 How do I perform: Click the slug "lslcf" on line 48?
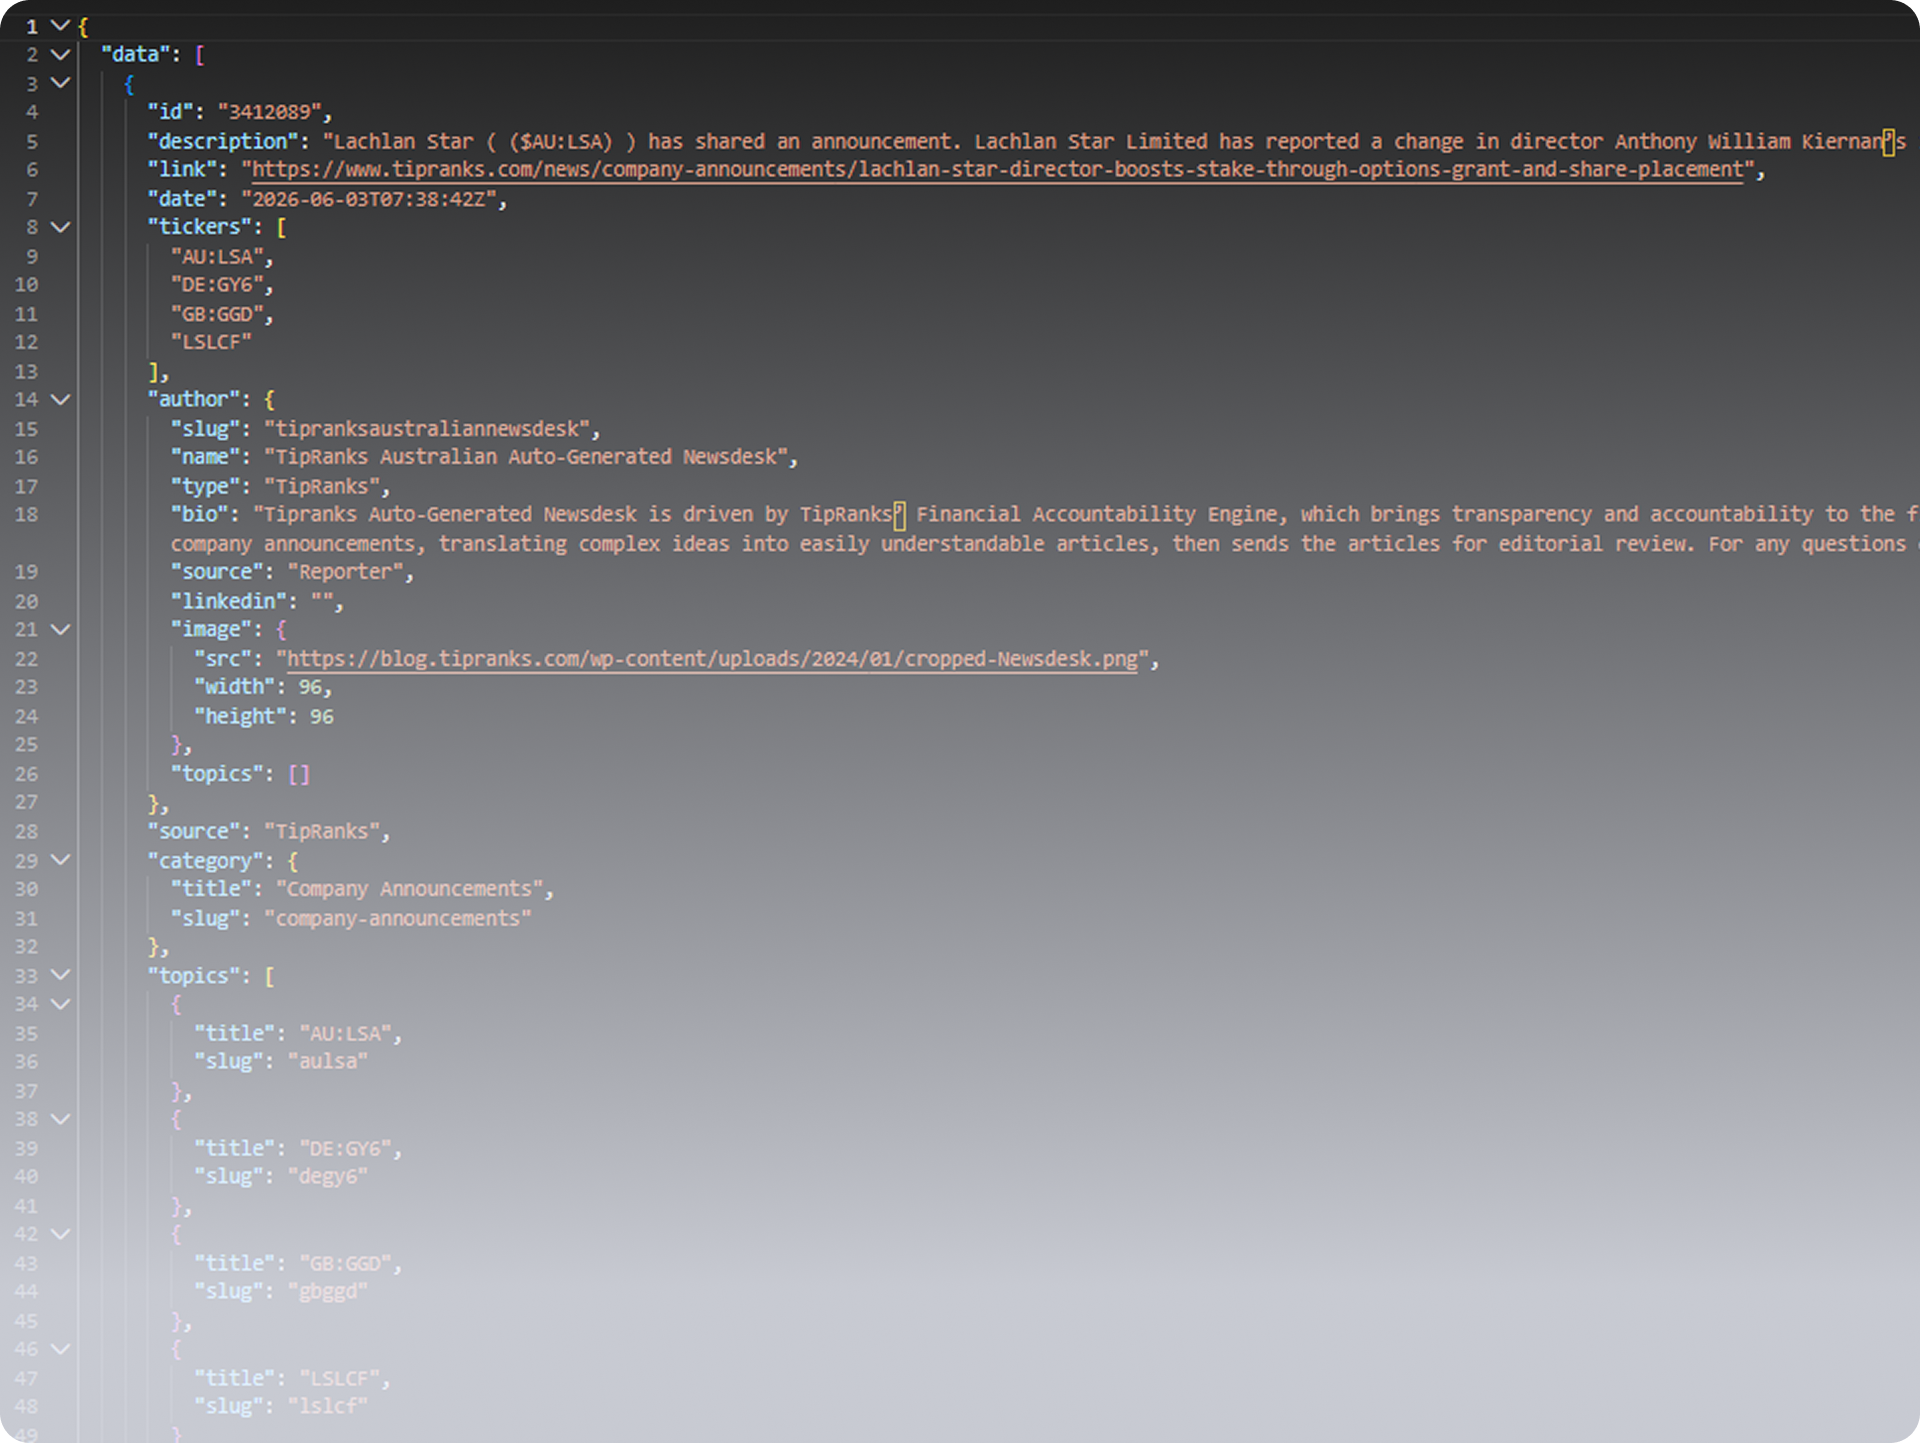328,1406
